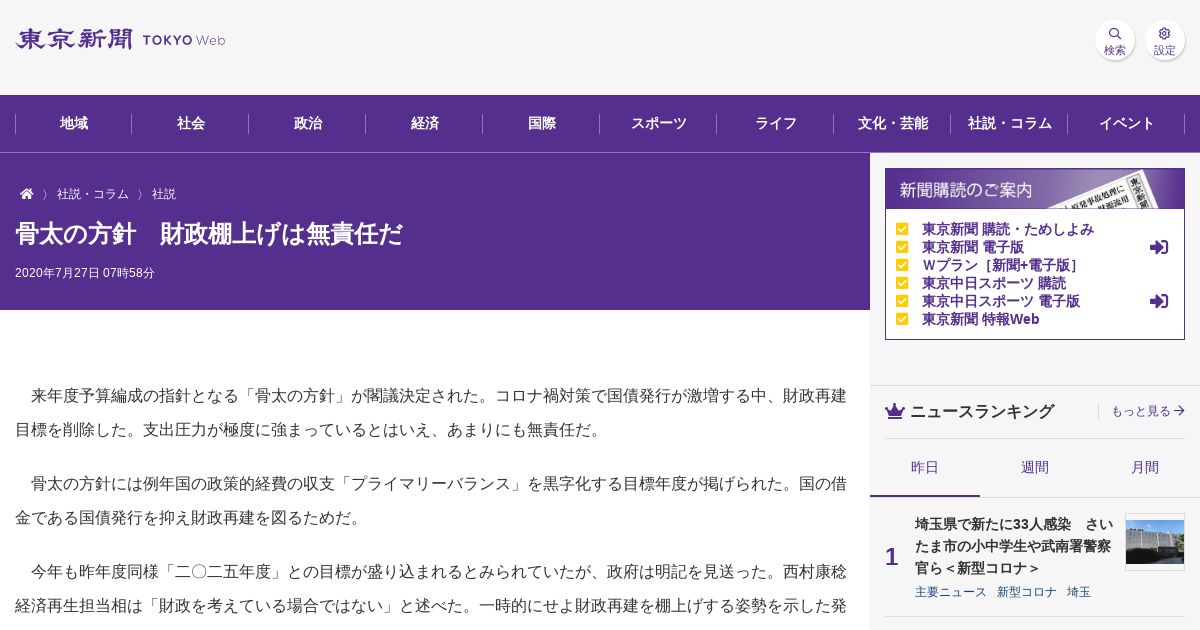Viewport: 1200px width, 630px height.
Task: Open the search (検索) icon
Action: click(x=1115, y=40)
